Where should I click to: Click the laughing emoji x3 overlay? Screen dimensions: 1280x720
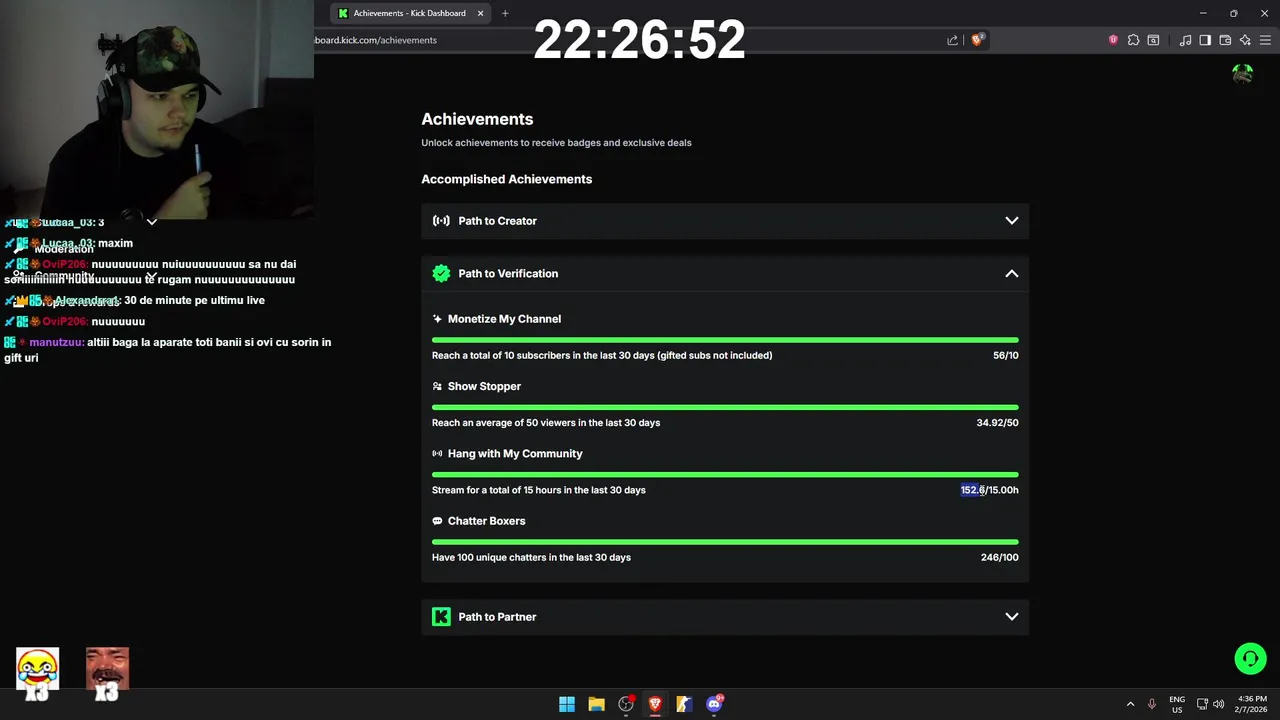coord(37,673)
